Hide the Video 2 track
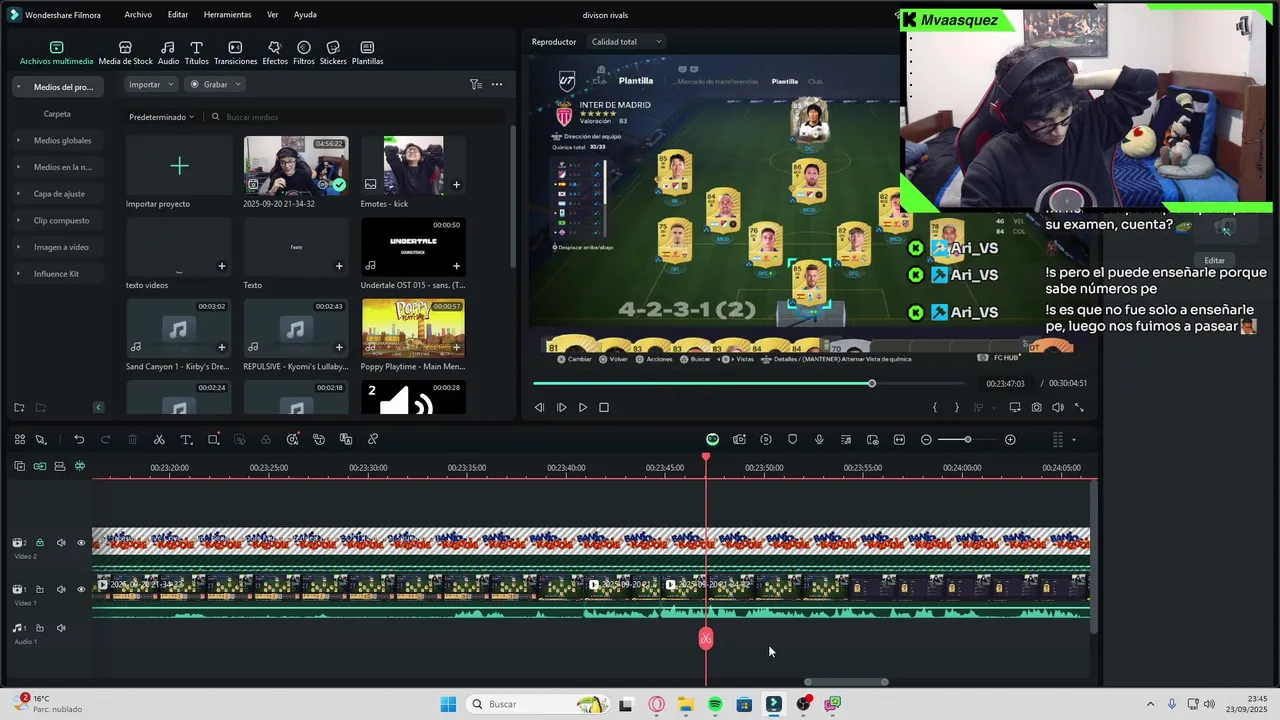Image resolution: width=1280 pixels, height=720 pixels. [x=81, y=543]
